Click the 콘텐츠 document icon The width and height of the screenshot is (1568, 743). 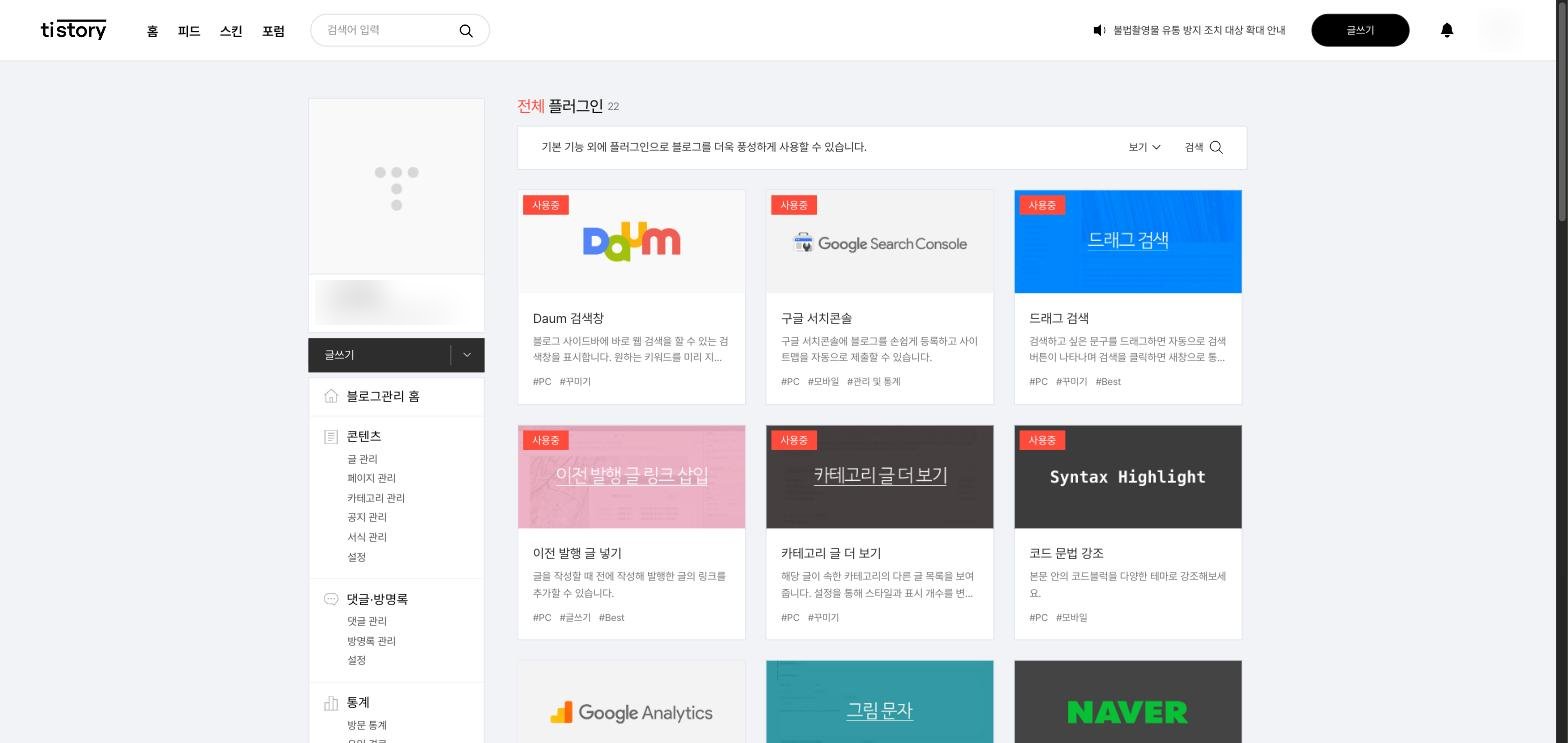(331, 437)
